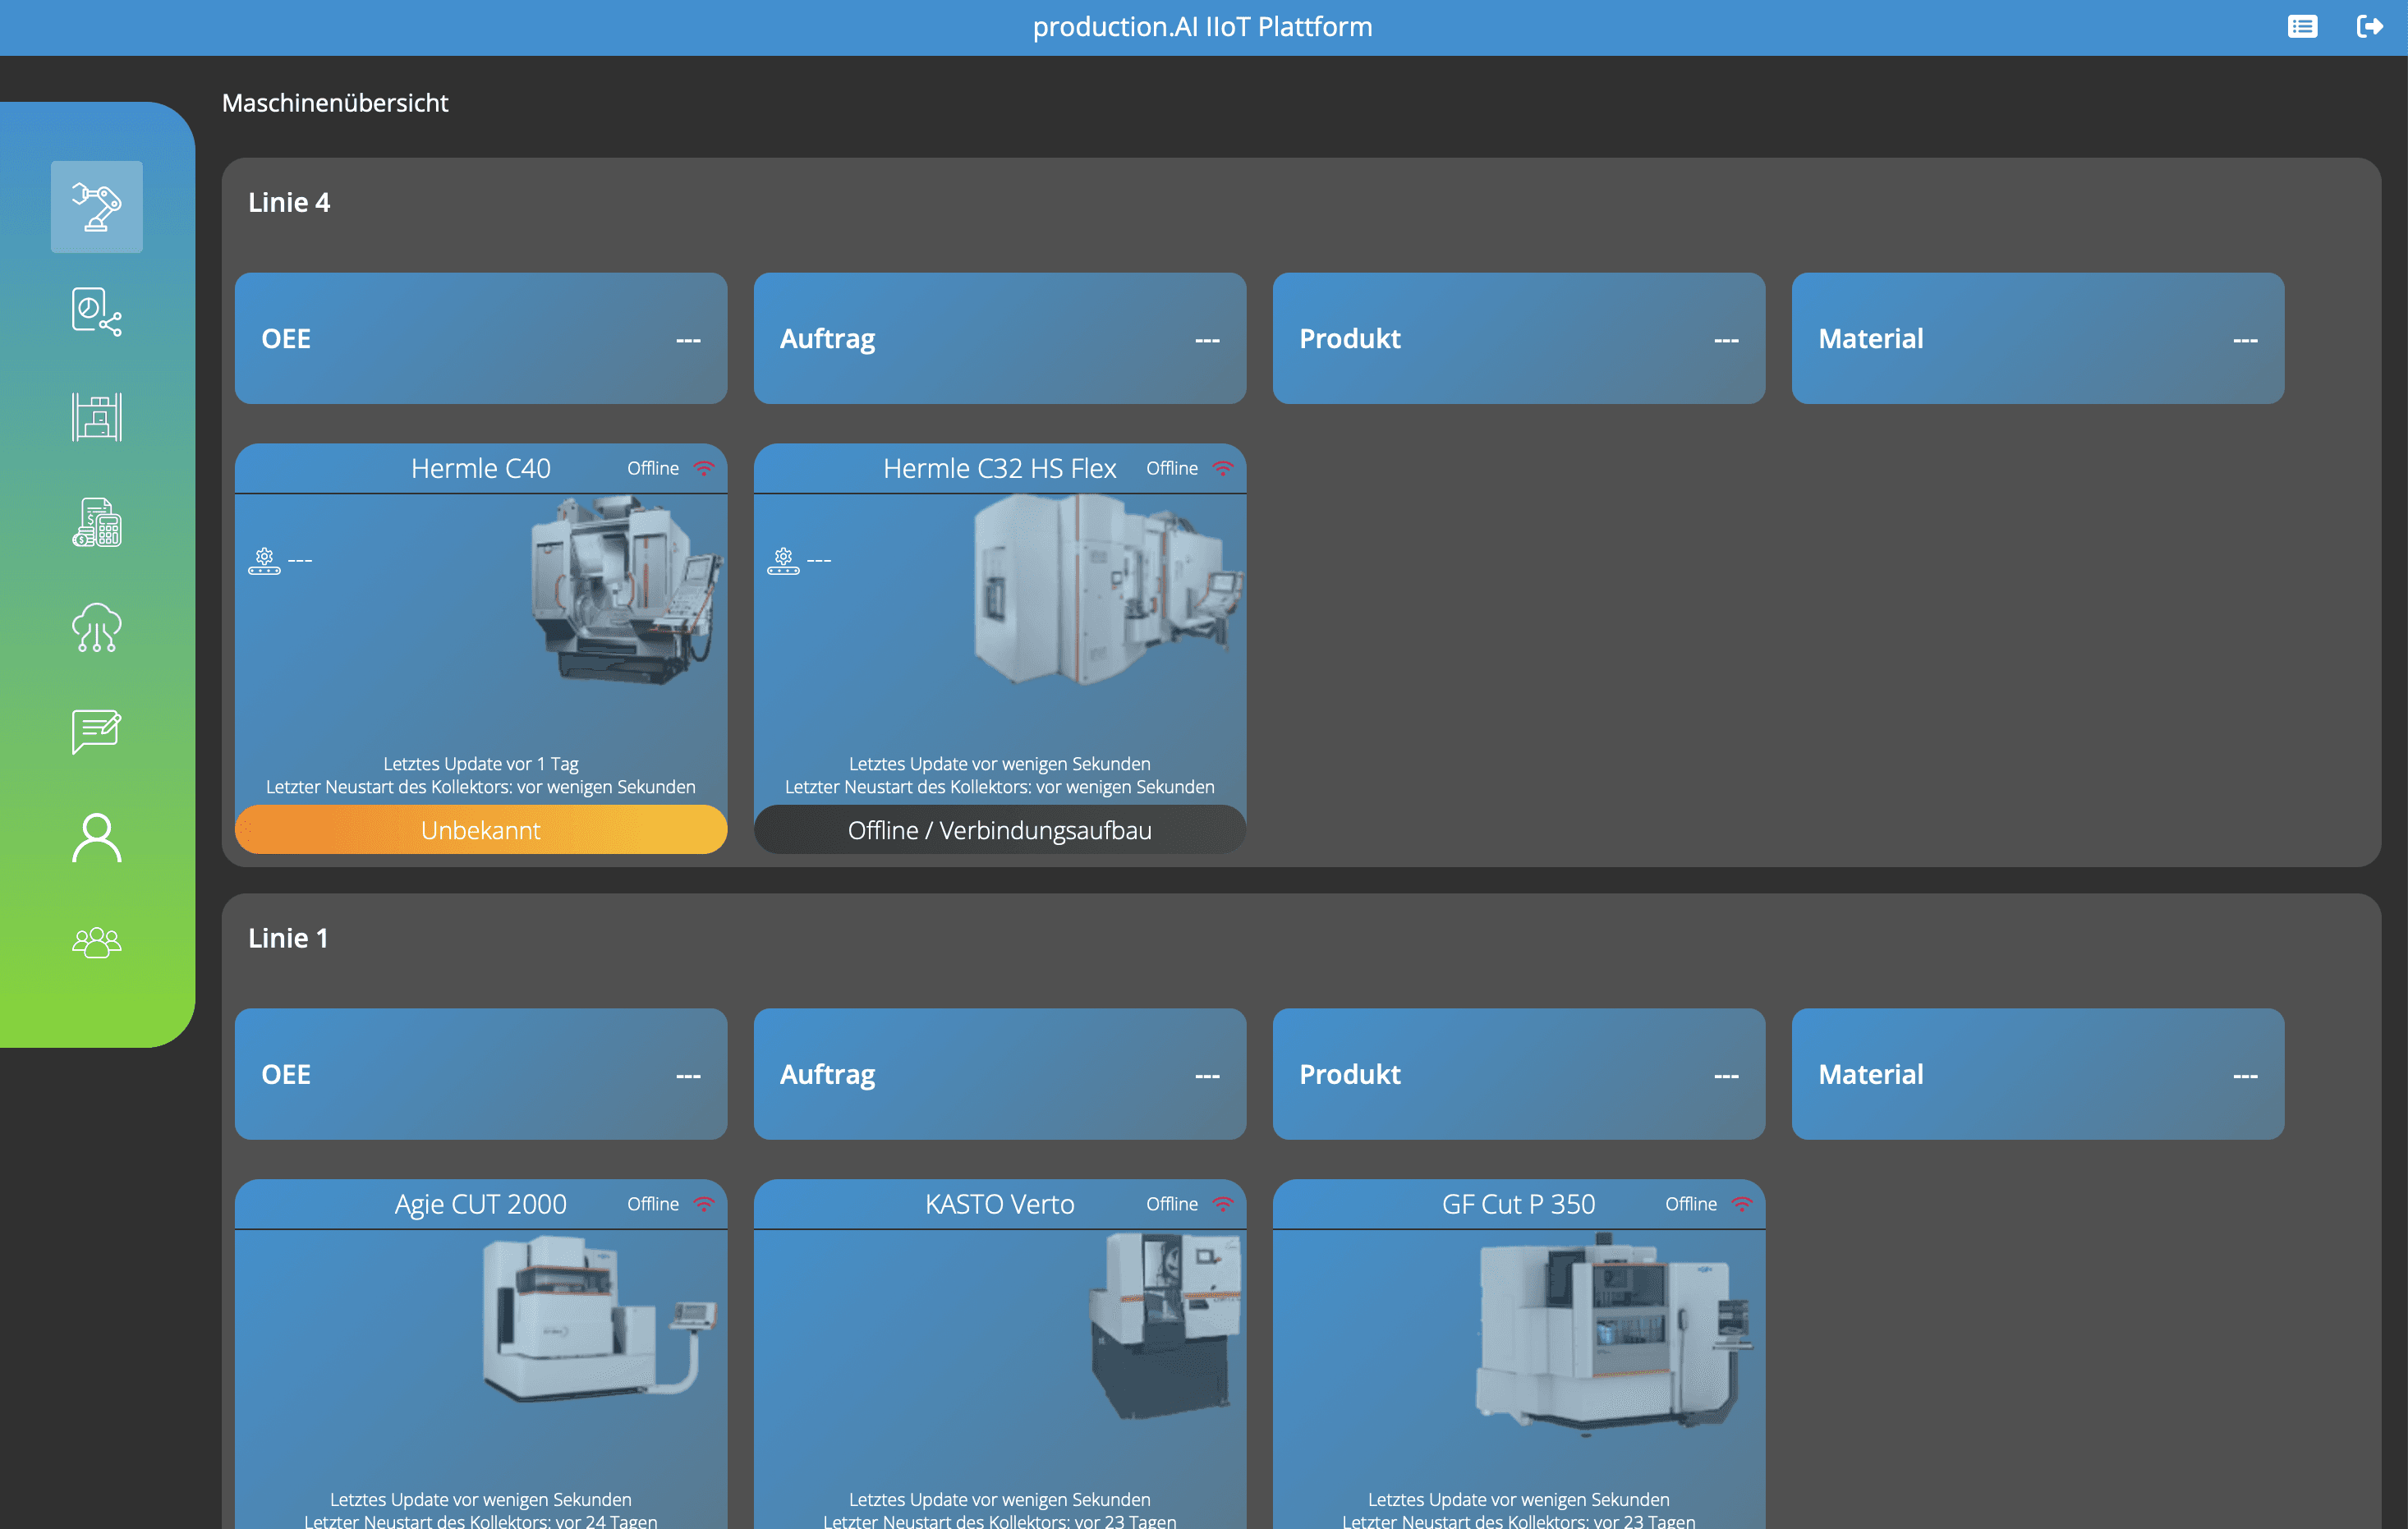Viewport: 2408px width, 1529px height.
Task: Open the user group sidebar icon
Action: [96, 942]
